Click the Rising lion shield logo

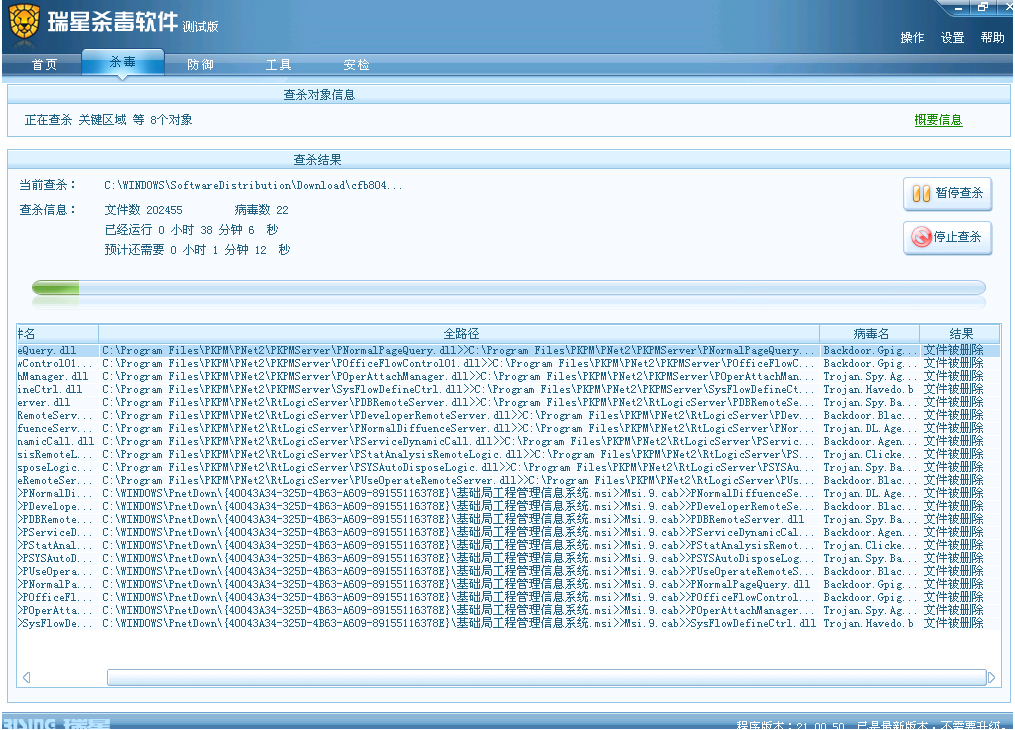coord(25,22)
